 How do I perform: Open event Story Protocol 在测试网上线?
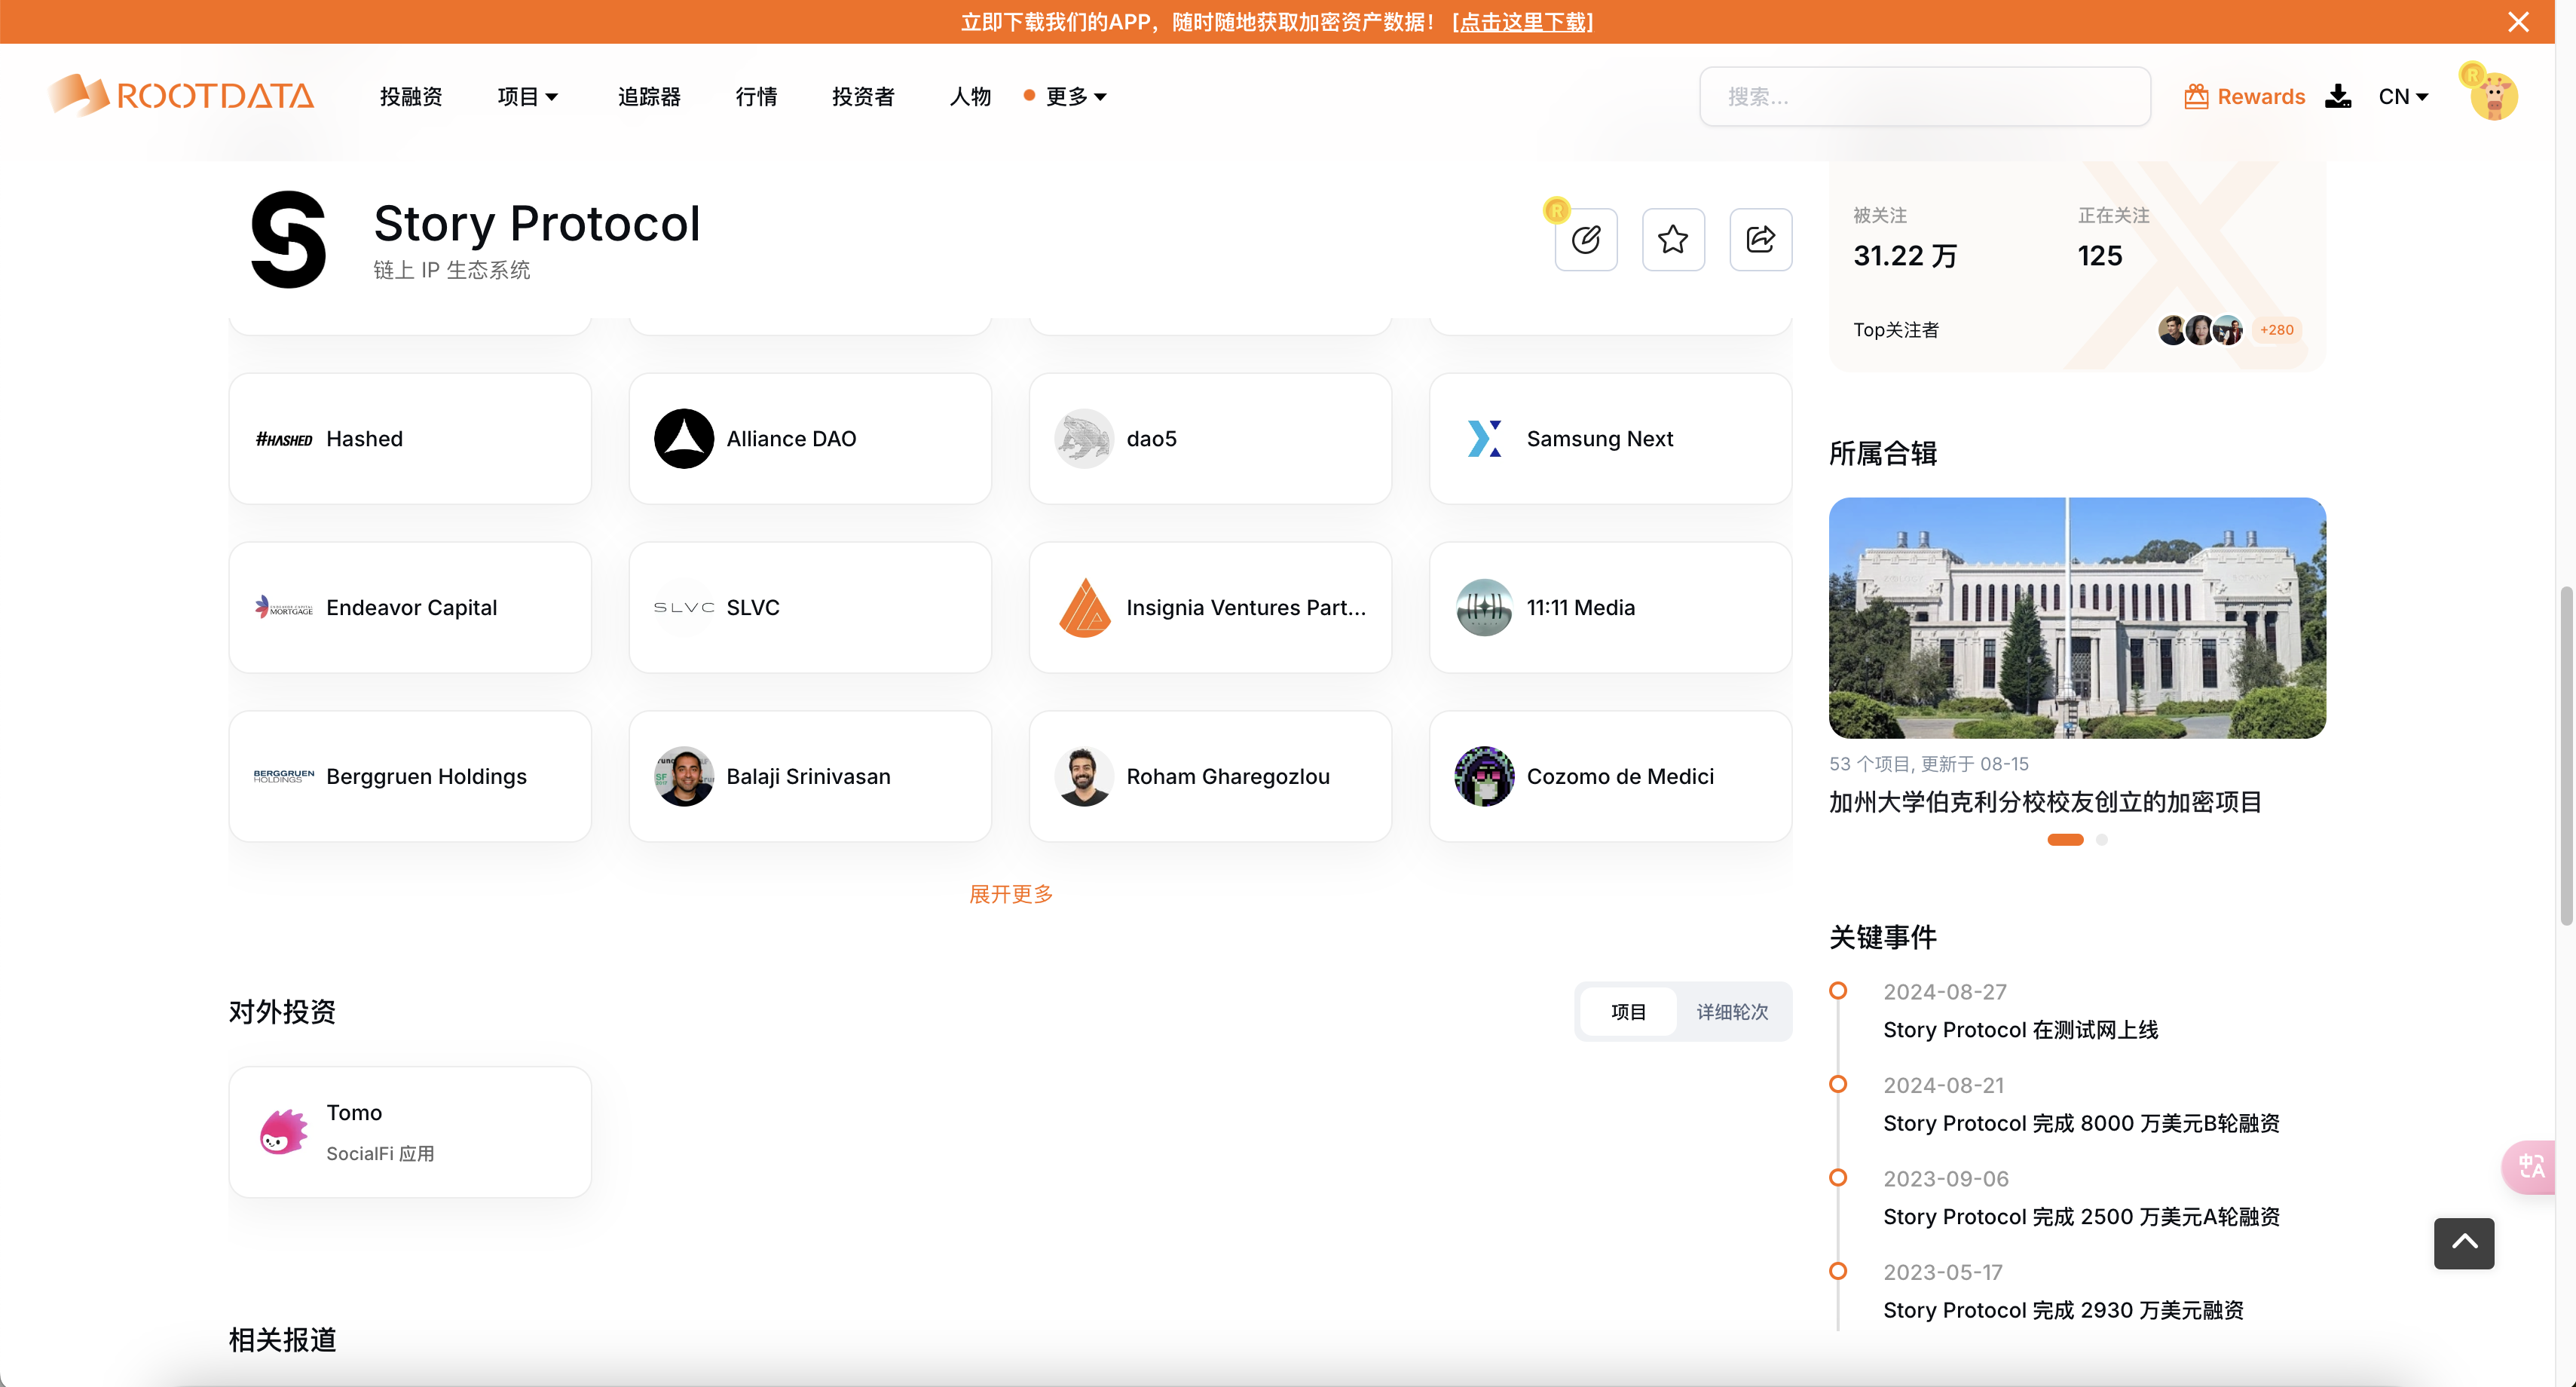[x=2020, y=1030]
